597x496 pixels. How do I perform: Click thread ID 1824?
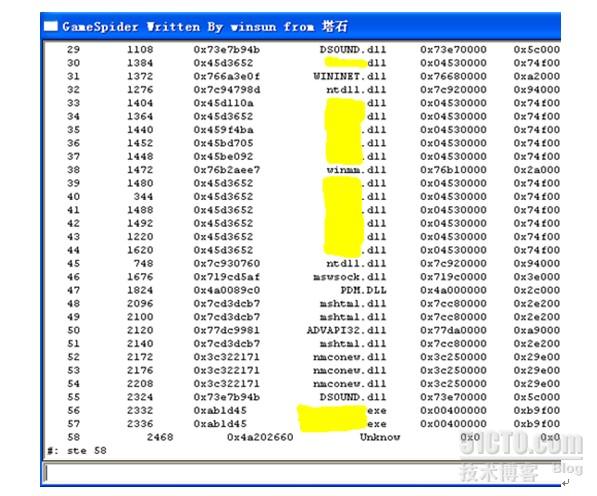(x=140, y=290)
